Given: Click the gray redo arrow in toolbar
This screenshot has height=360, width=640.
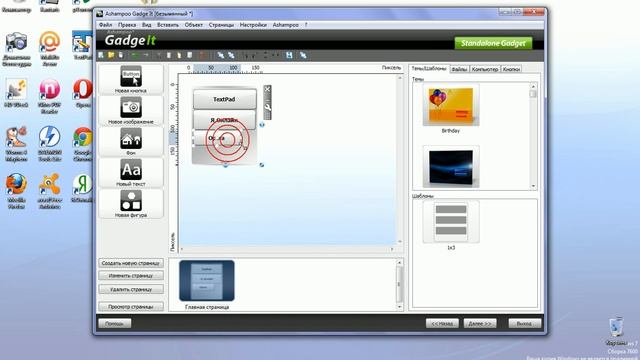Looking at the screenshot, I should point(146,55).
